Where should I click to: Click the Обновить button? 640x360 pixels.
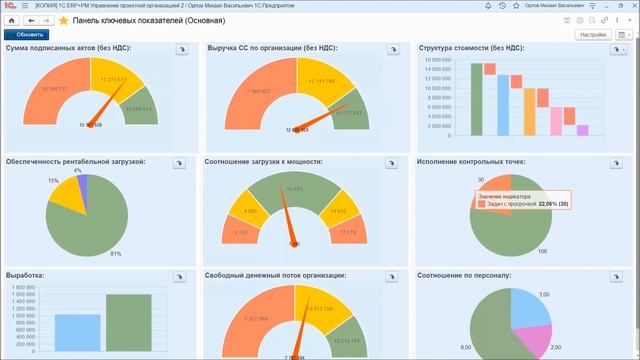pyautogui.click(x=27, y=35)
